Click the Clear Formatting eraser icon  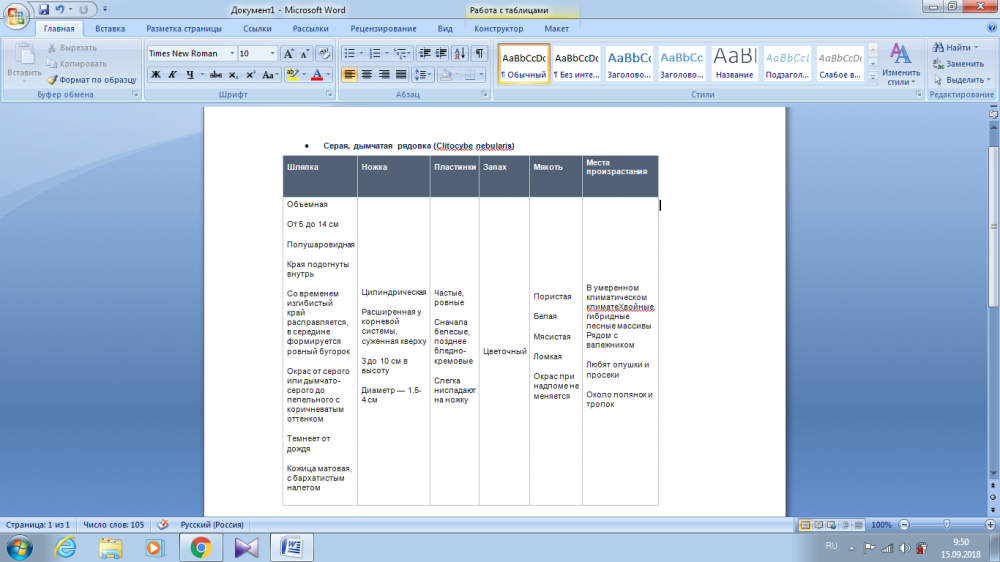[324, 54]
